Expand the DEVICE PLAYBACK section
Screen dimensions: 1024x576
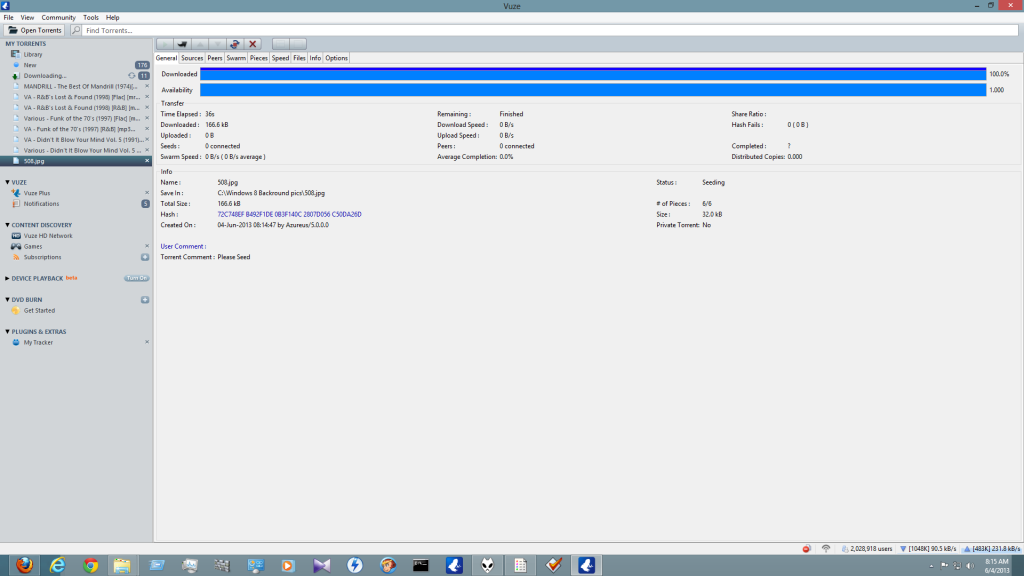7,278
